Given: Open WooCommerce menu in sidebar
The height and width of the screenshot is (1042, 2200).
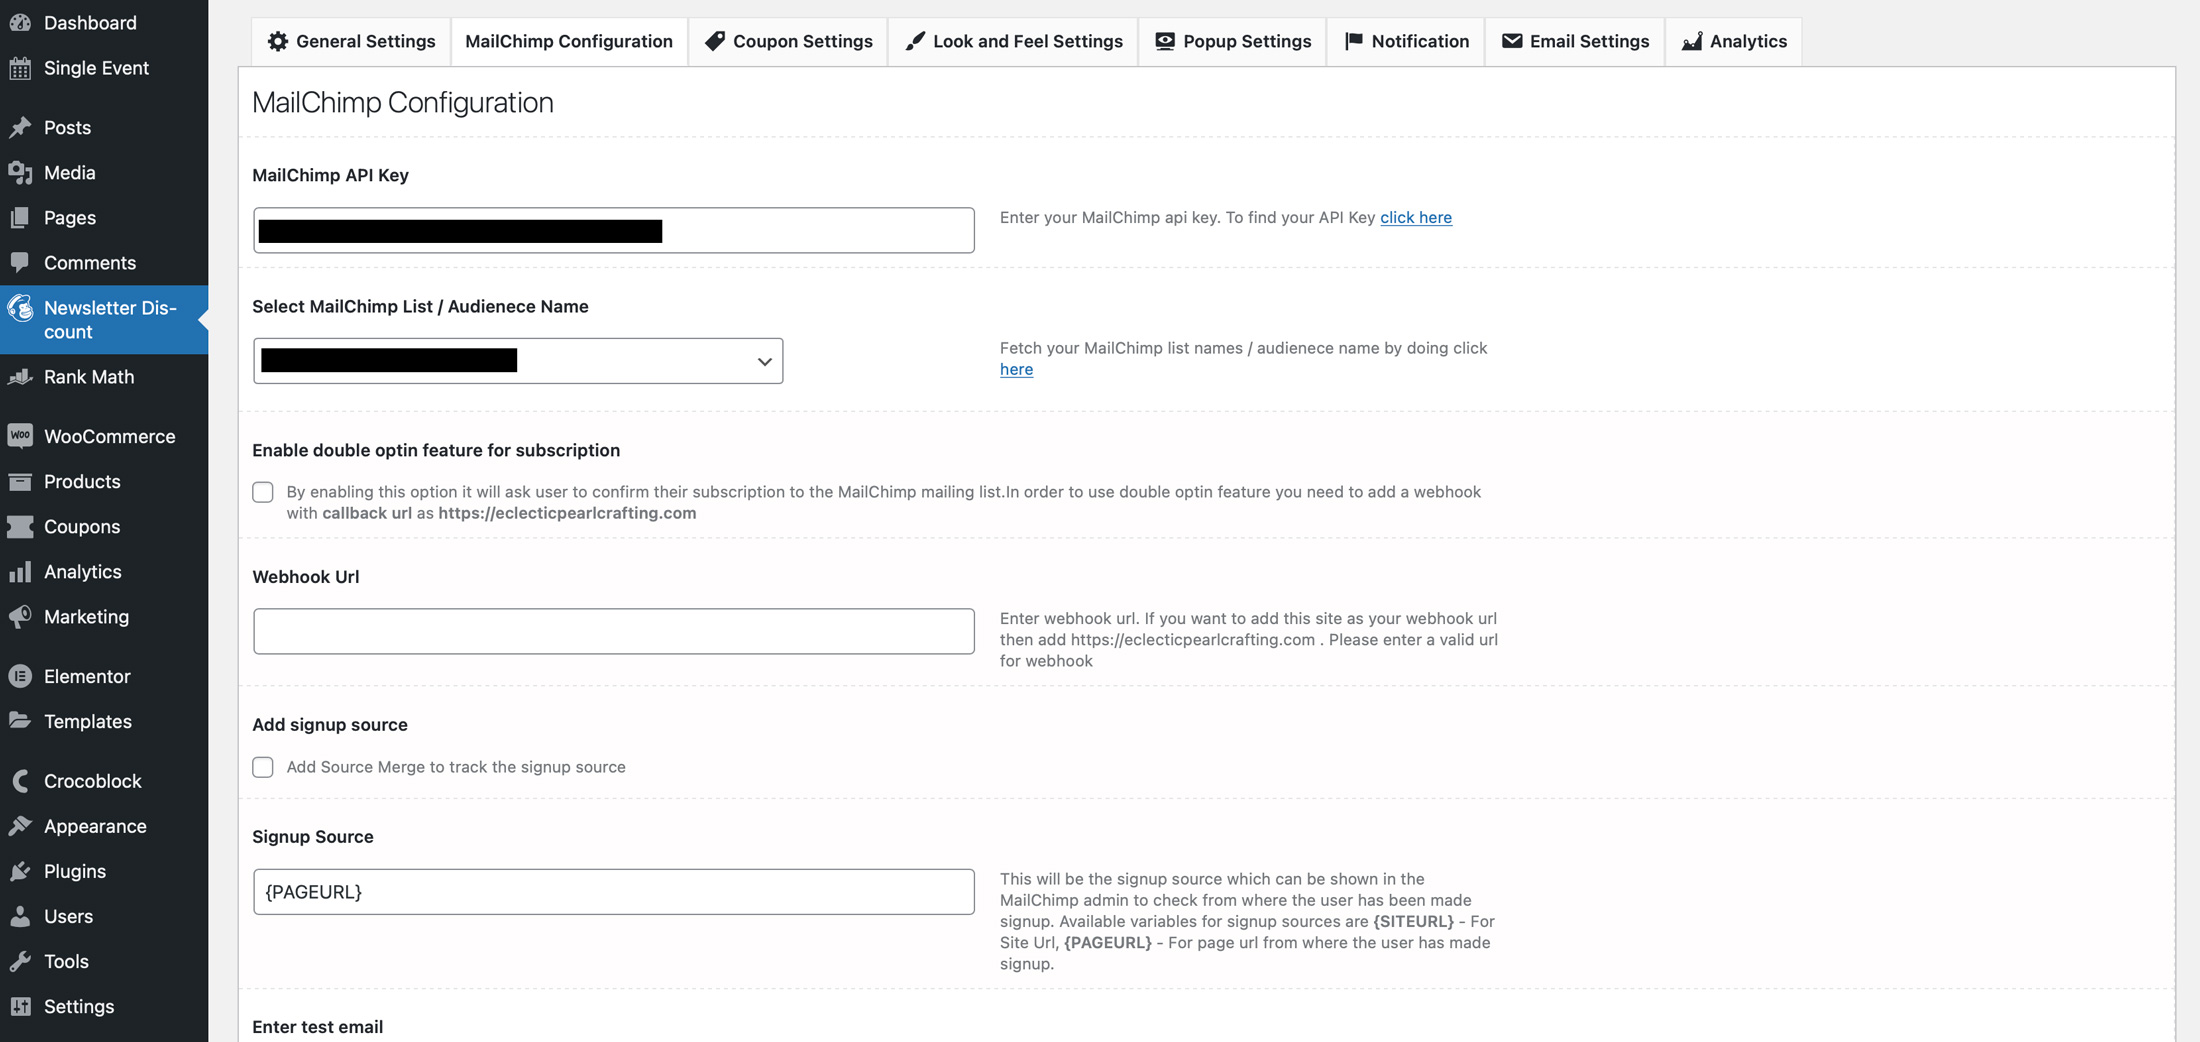Looking at the screenshot, I should pyautogui.click(x=104, y=436).
